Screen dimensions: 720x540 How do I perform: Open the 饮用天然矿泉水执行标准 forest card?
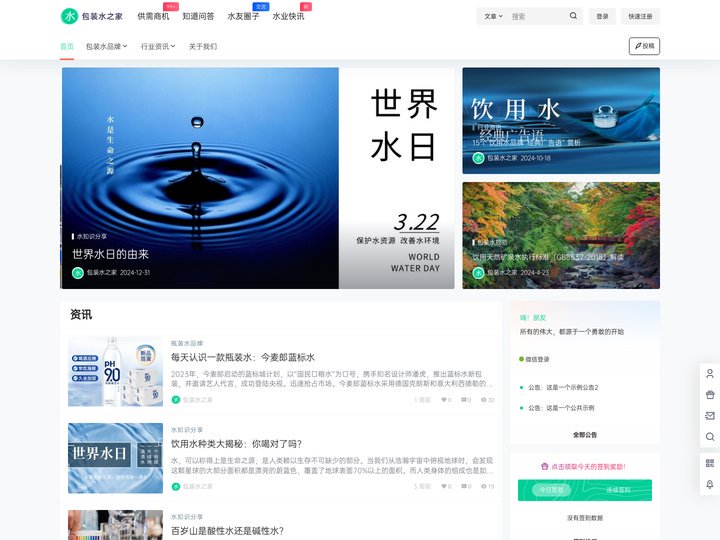[x=561, y=236]
